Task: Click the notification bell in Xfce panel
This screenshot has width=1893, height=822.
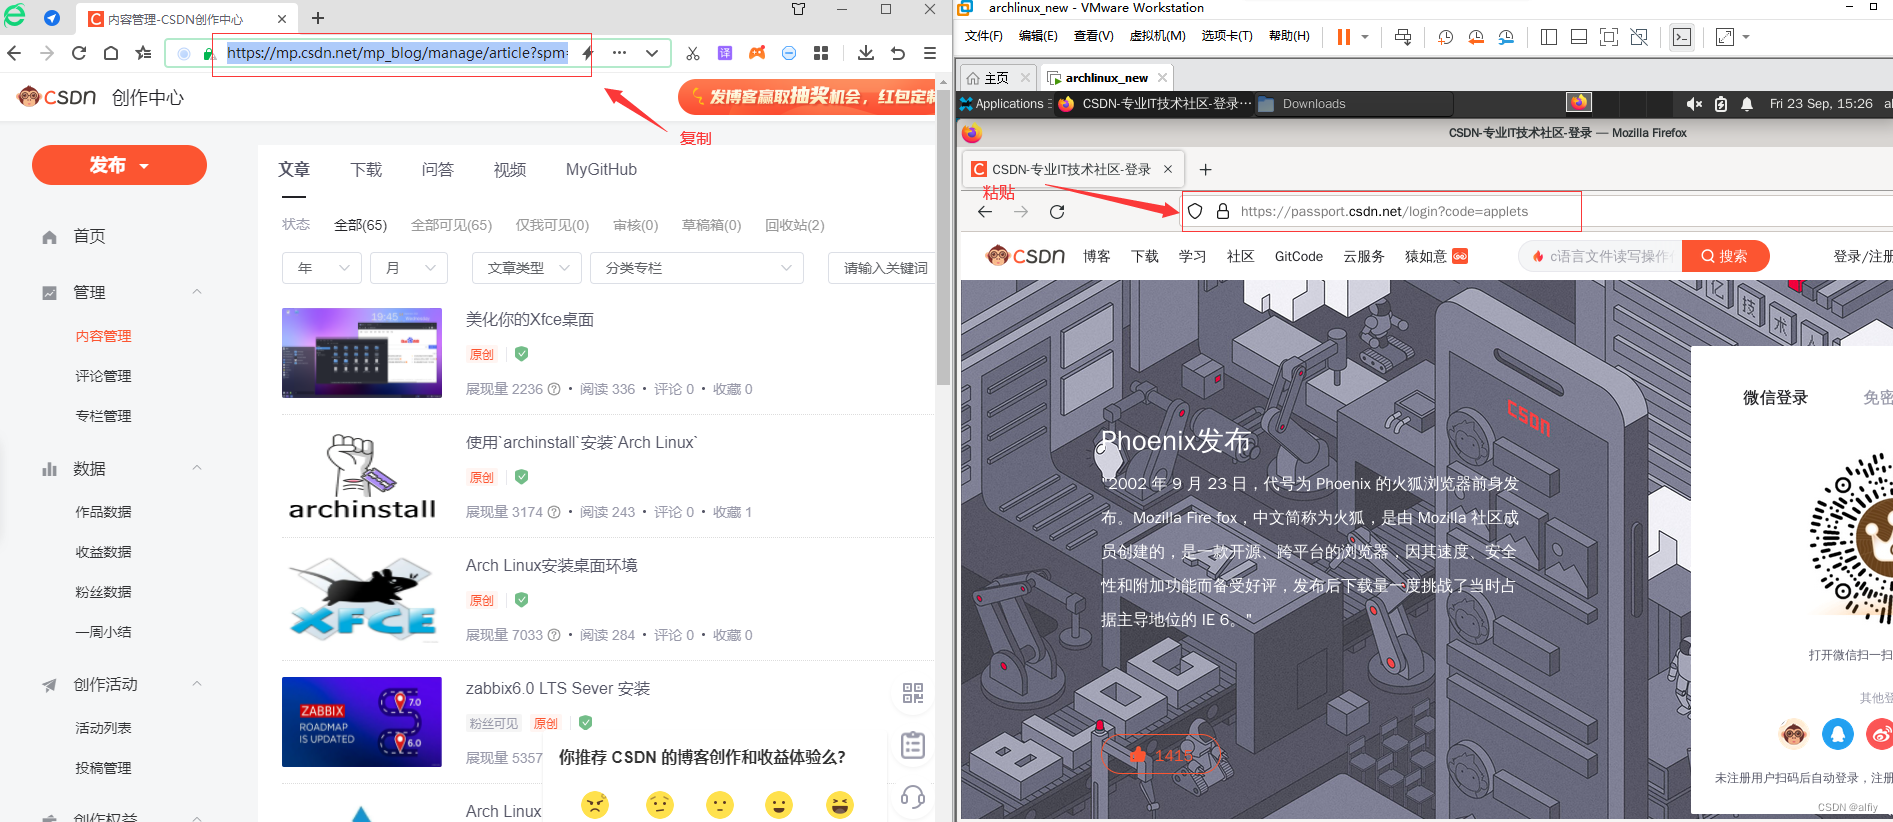Action: [x=1747, y=104]
